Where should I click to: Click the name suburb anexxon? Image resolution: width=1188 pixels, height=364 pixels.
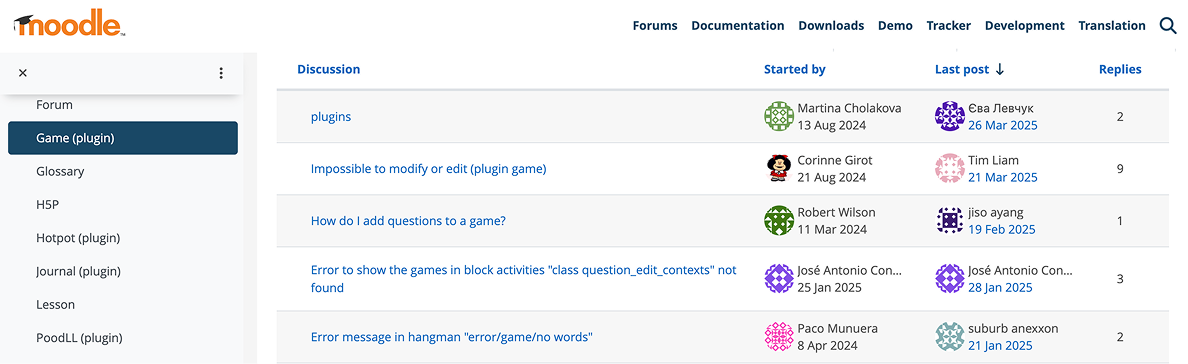(x=1013, y=328)
